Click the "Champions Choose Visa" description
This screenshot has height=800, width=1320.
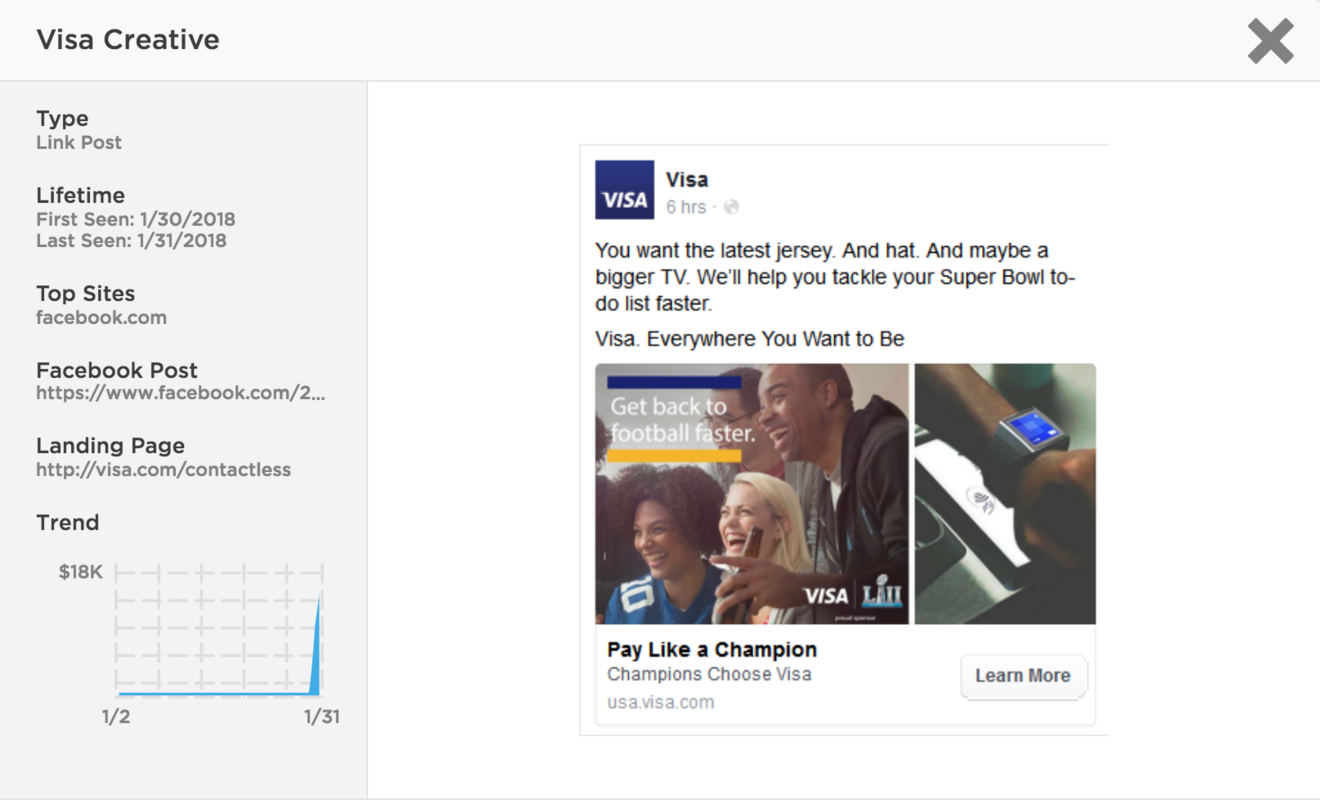coord(709,674)
